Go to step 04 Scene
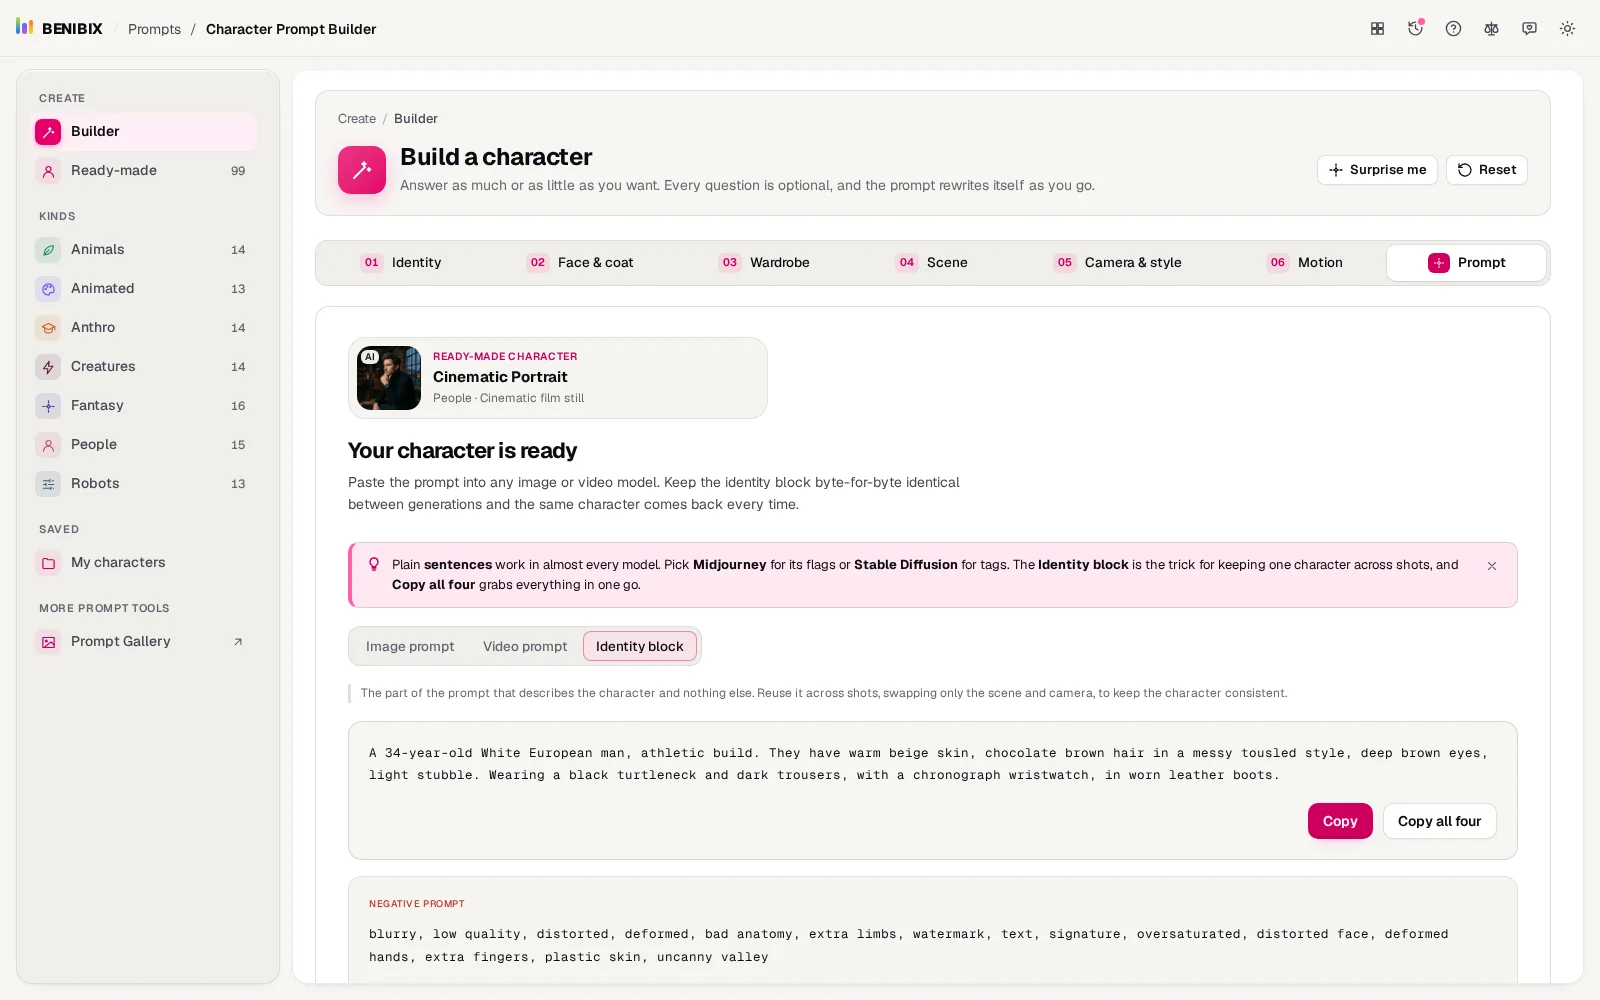 tap(931, 263)
